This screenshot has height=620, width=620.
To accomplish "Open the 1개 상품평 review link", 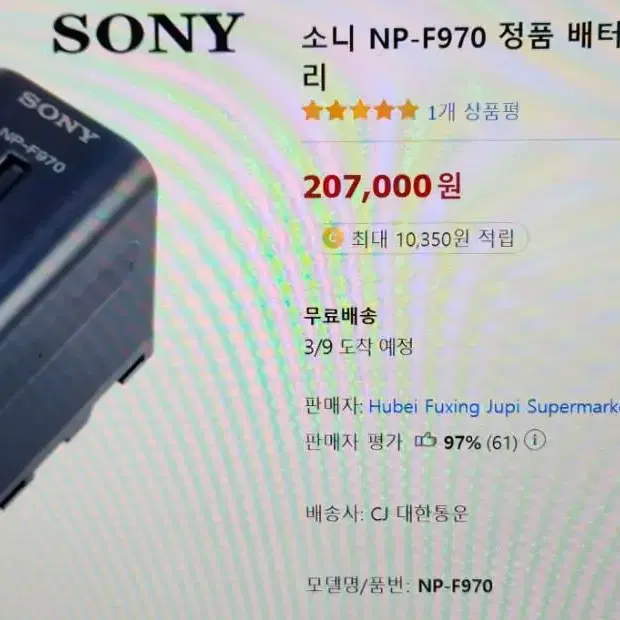I will (x=473, y=112).
